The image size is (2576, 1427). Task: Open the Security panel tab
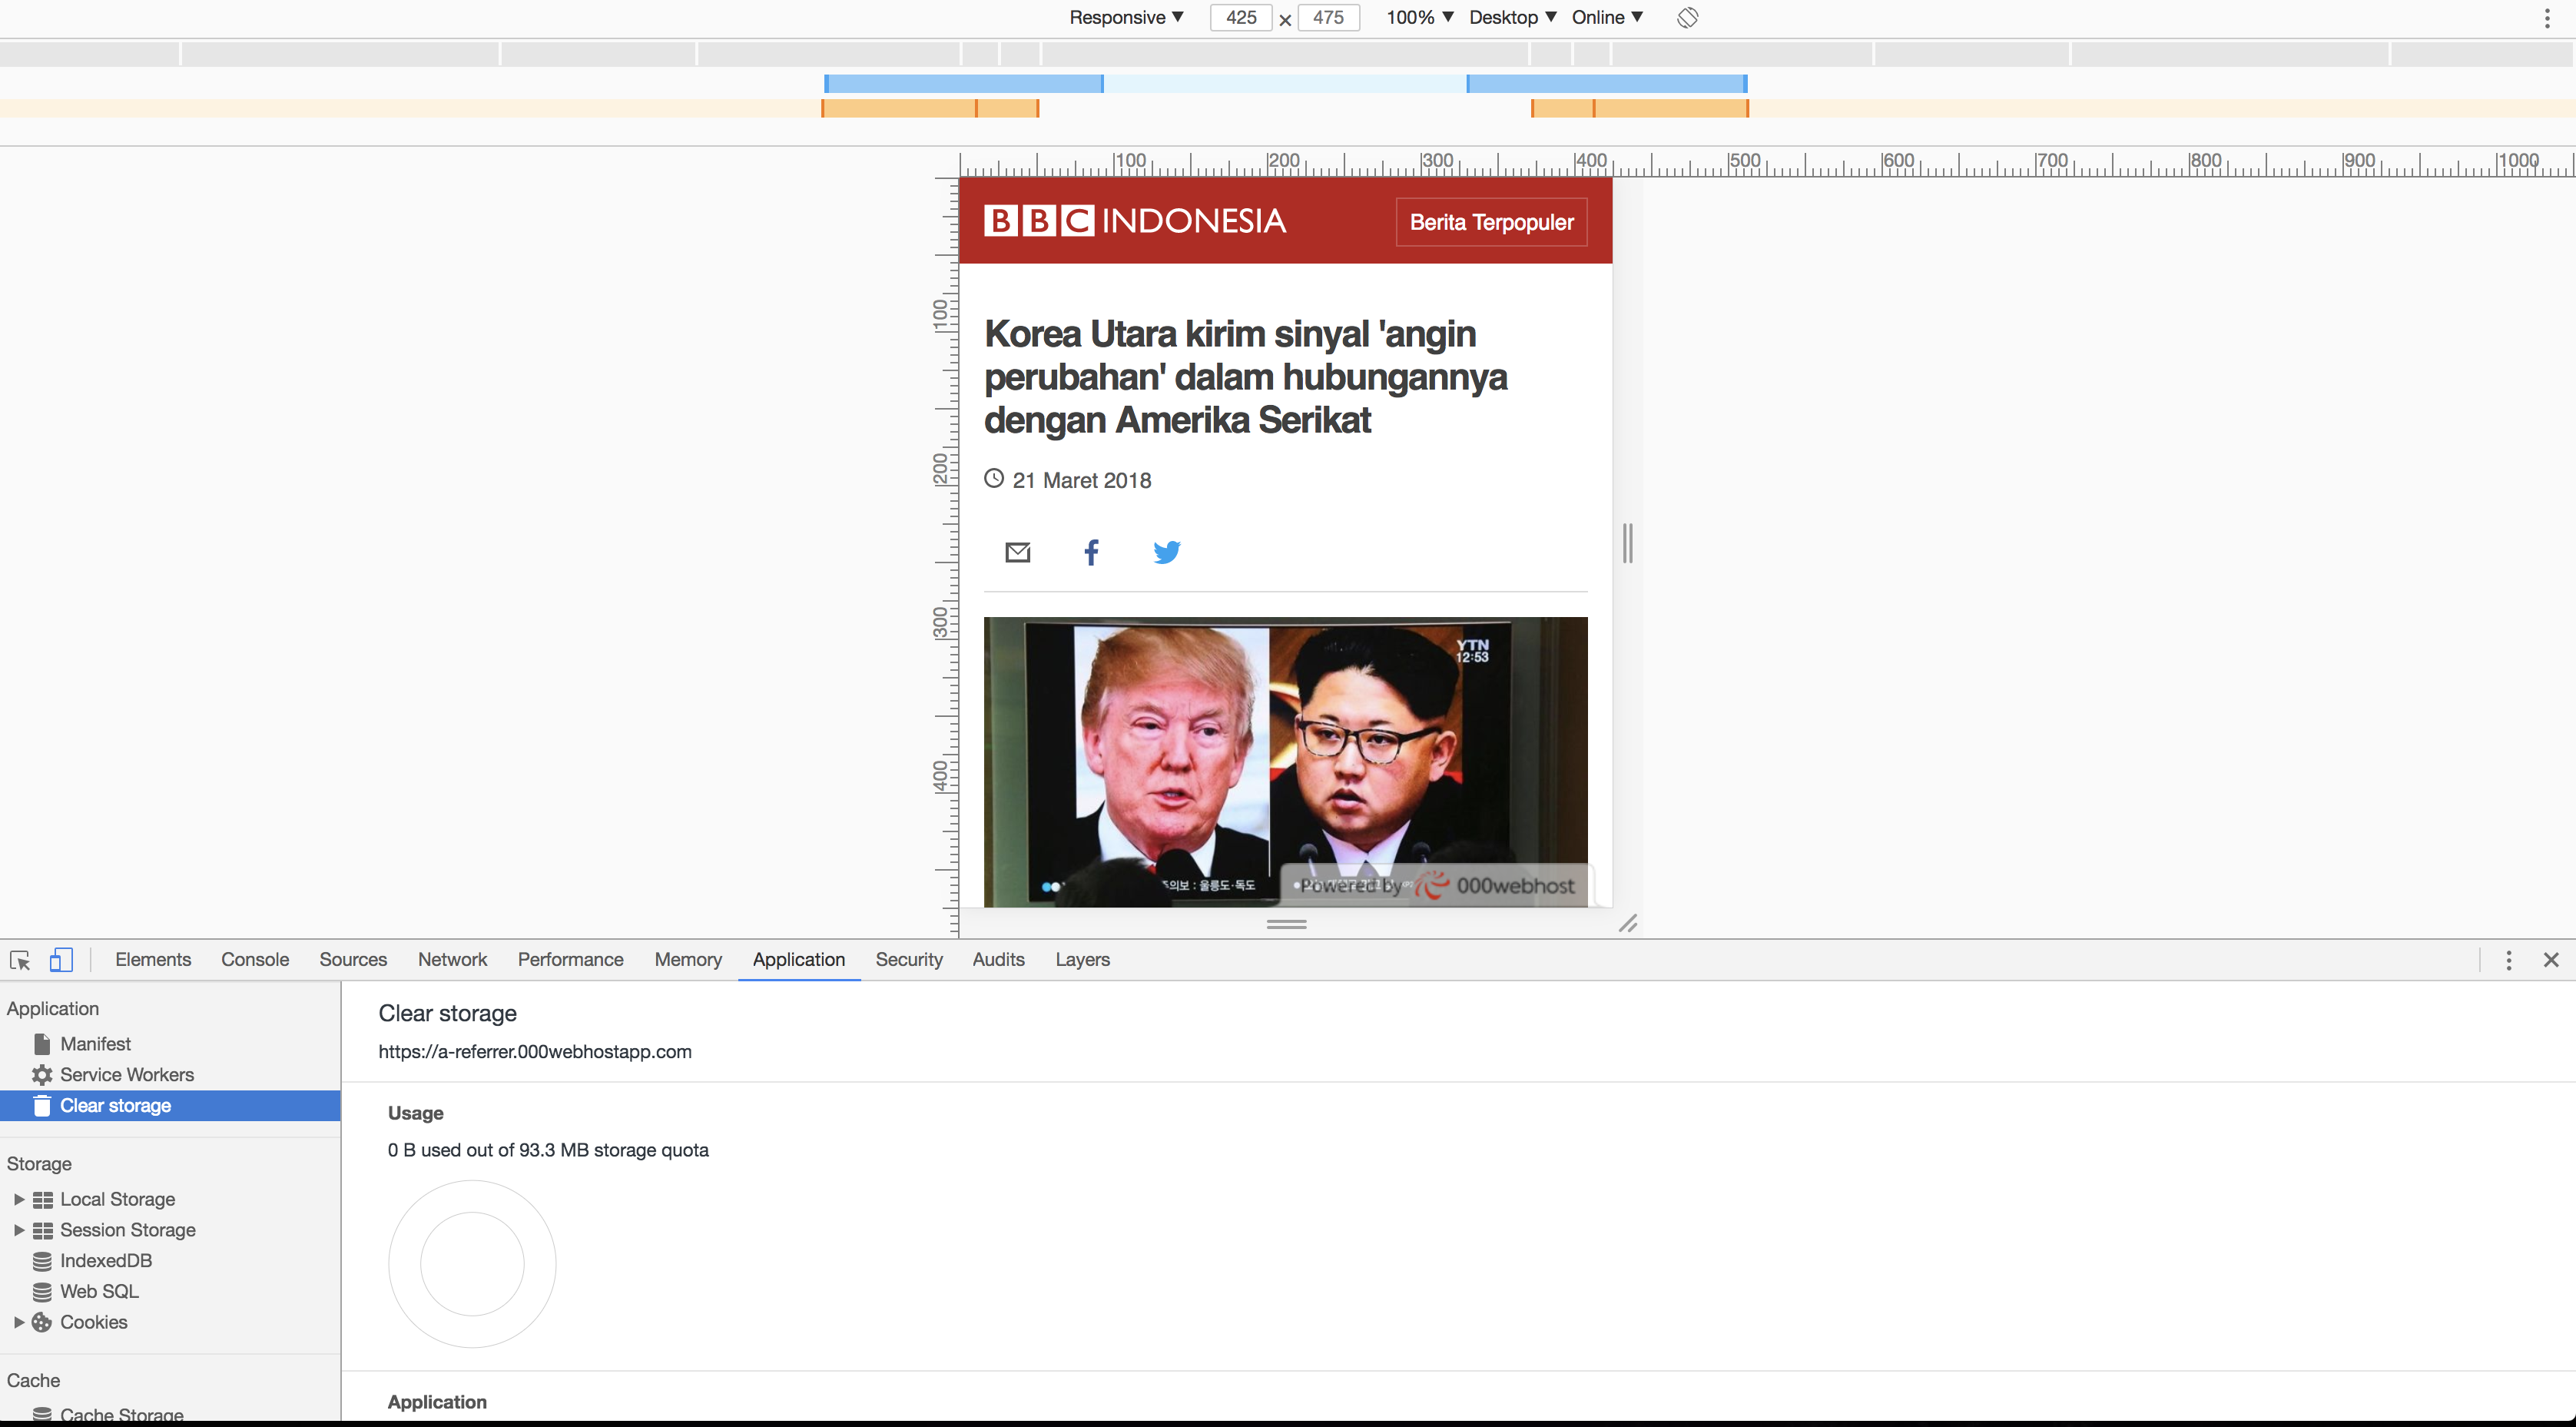click(908, 959)
